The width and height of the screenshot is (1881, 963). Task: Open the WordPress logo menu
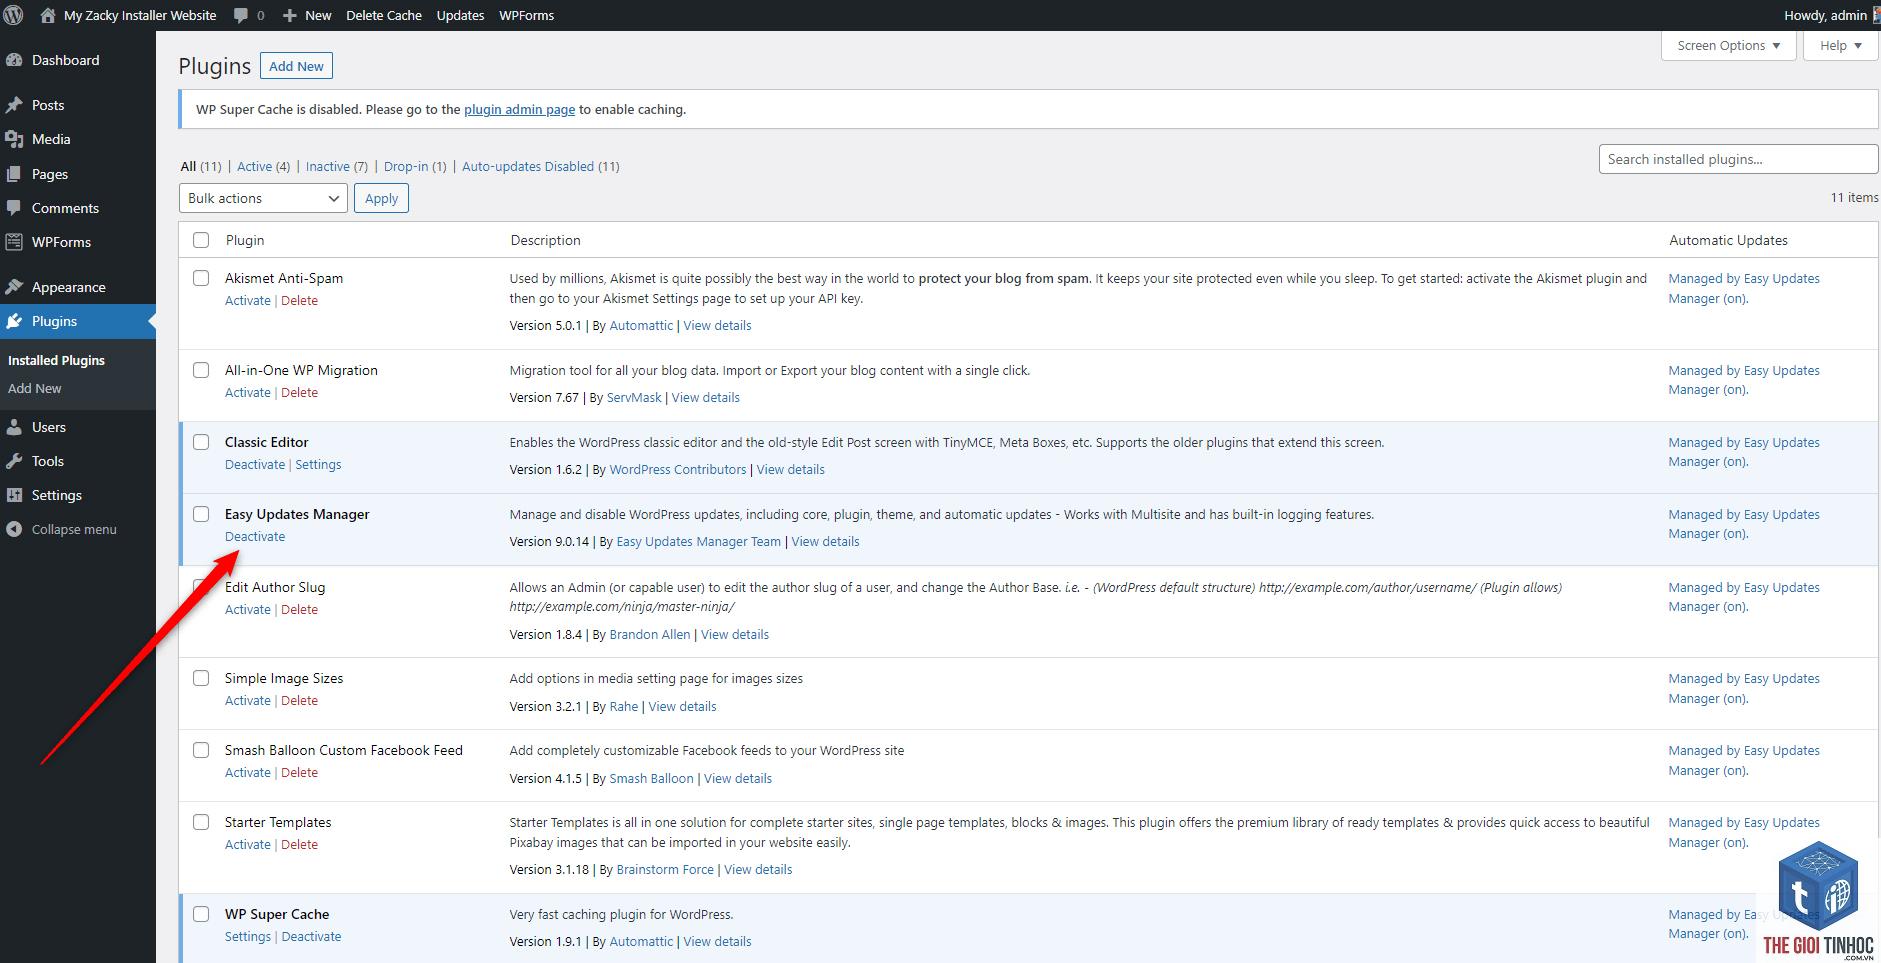coord(13,15)
